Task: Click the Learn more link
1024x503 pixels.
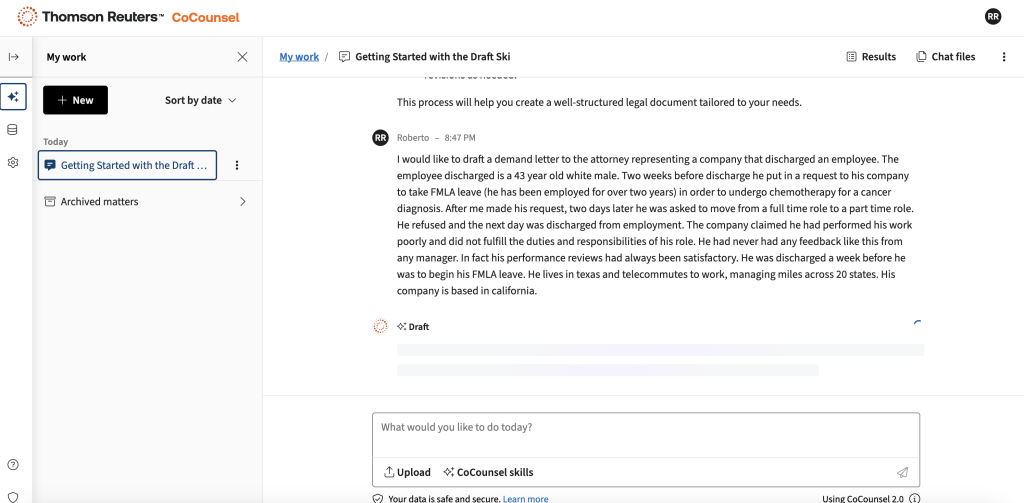Action: (525, 498)
